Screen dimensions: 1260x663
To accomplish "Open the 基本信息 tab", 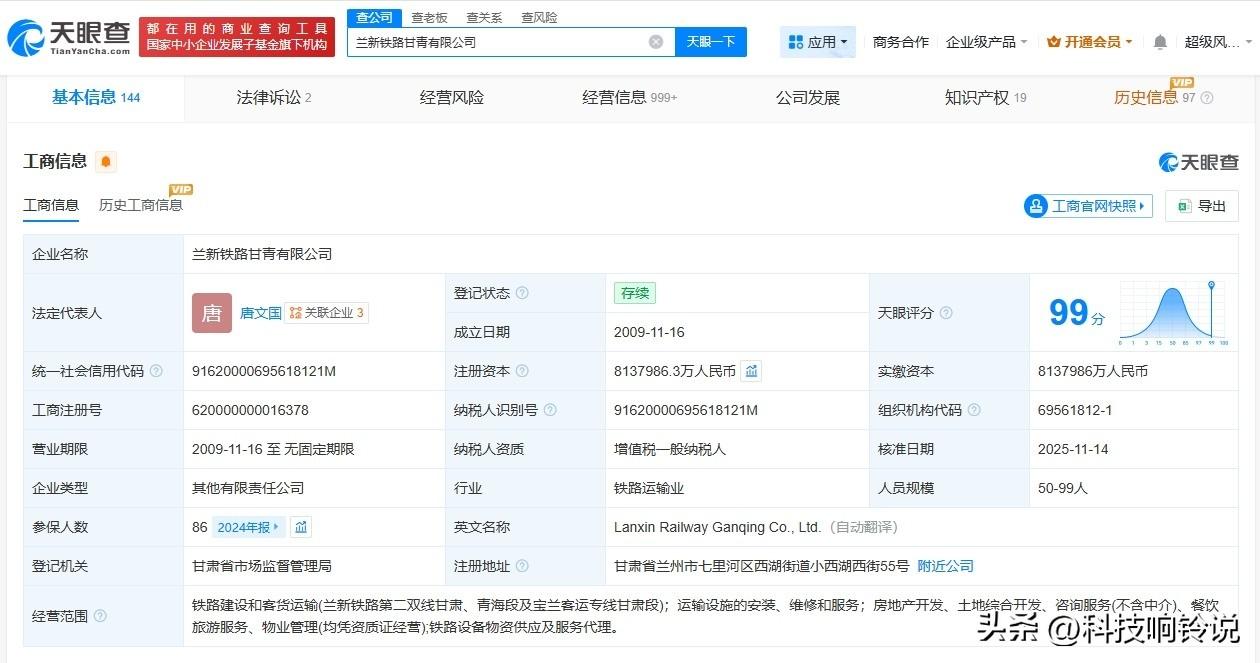I will click(96, 97).
